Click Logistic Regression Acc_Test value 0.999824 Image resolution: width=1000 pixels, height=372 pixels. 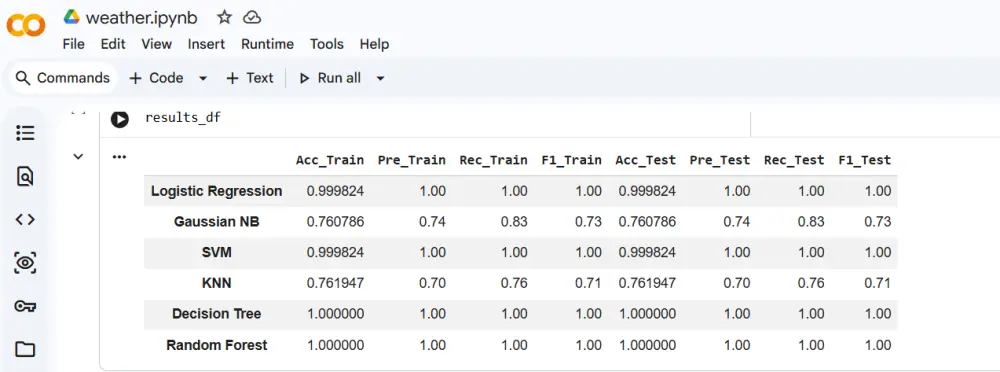click(647, 191)
